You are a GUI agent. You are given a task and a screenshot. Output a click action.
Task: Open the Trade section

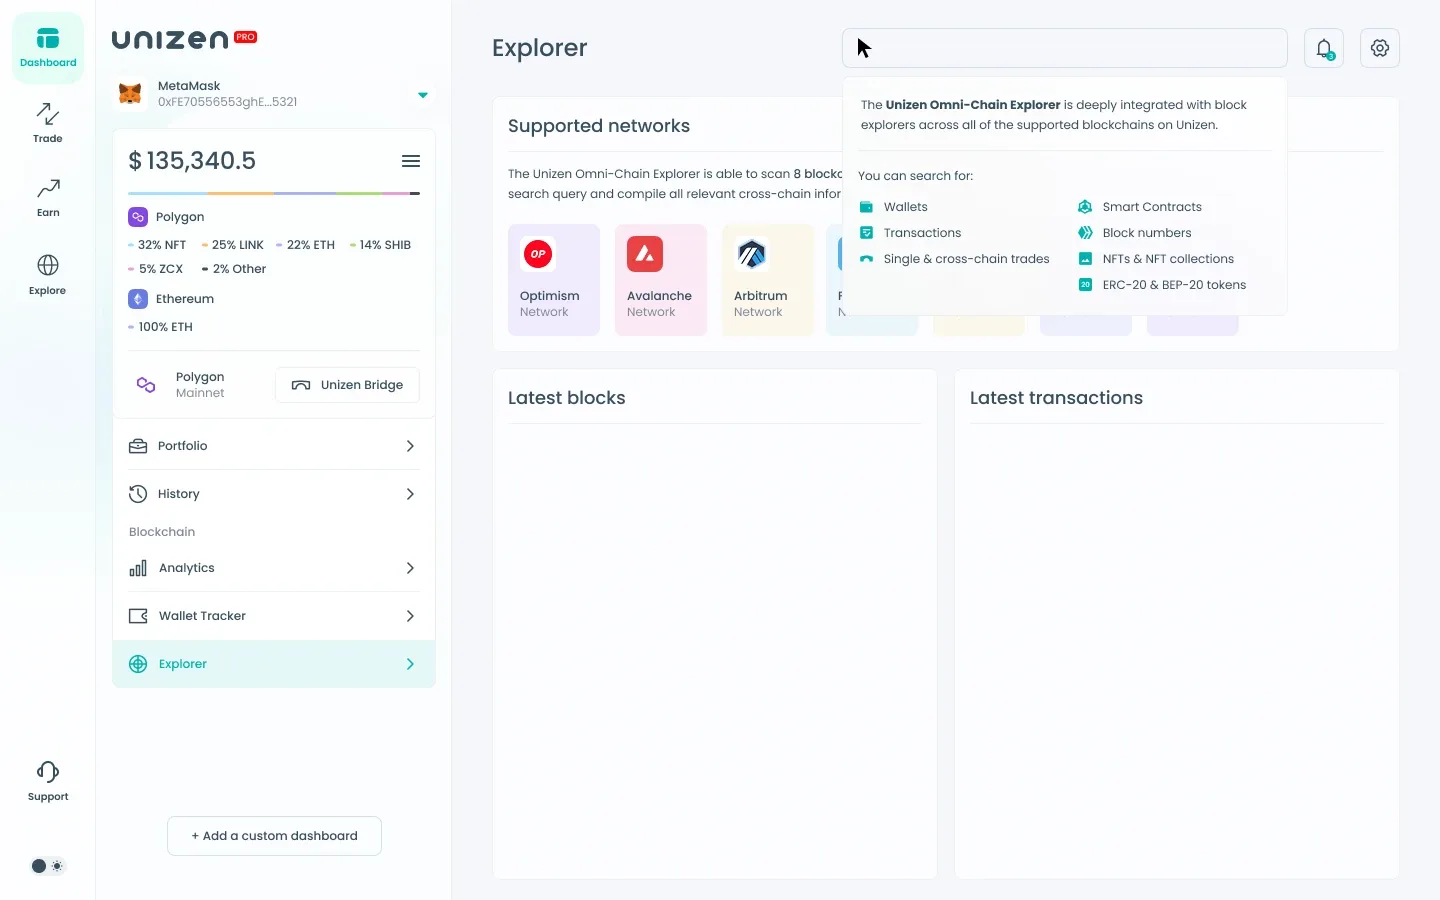coord(48,122)
